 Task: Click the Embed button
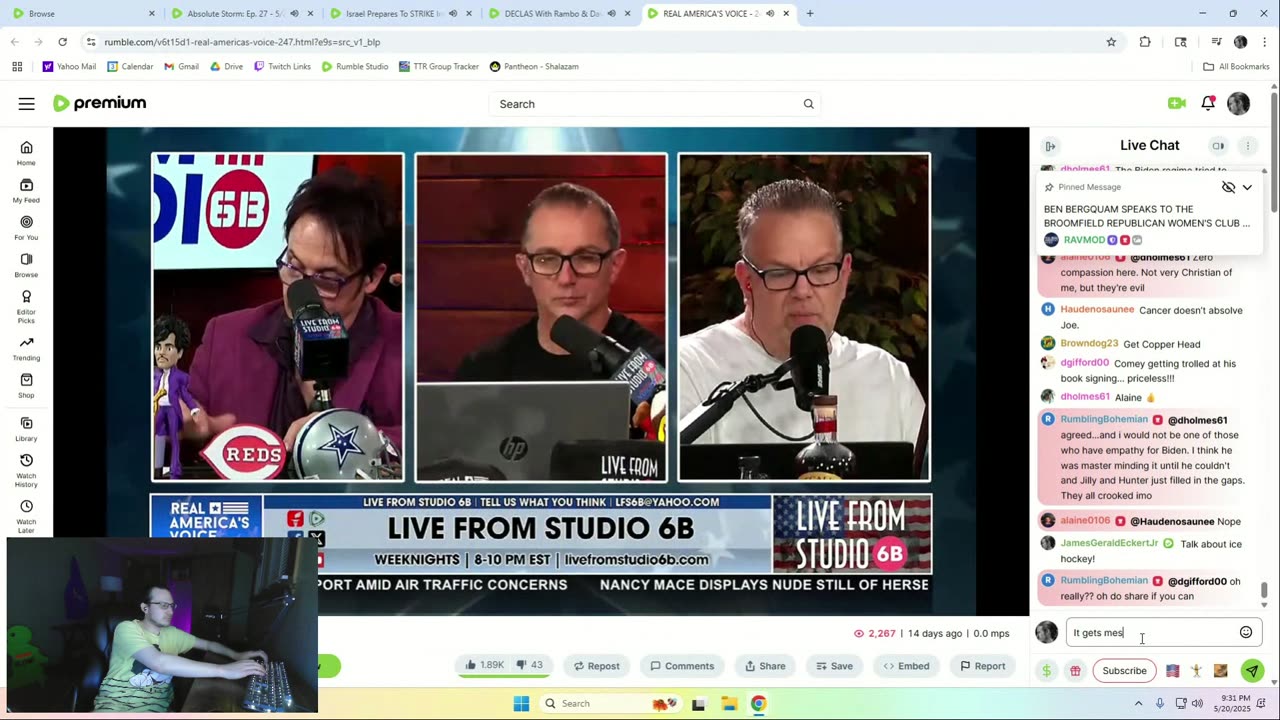pyautogui.click(x=906, y=666)
